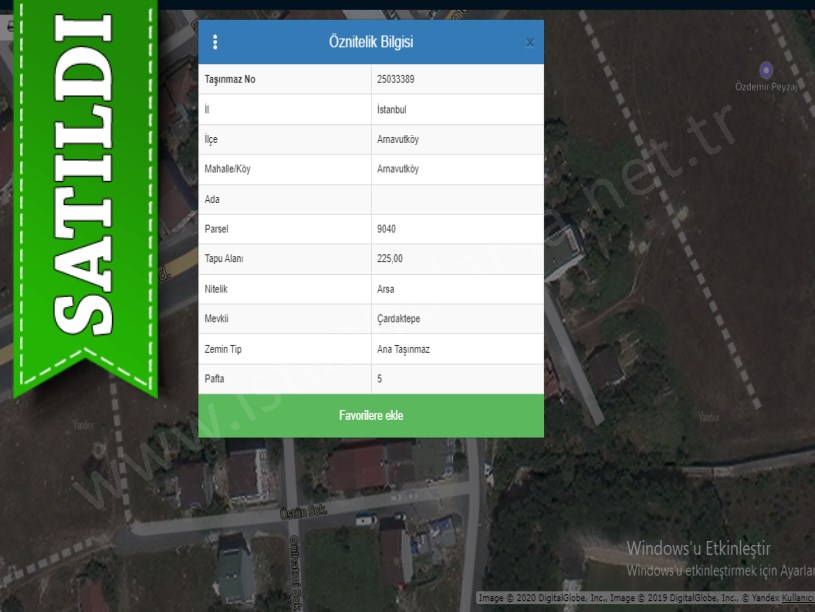Click the Windows'u Etkinleştir watermark text
Screen dimensions: 815x612
click(x=699, y=549)
